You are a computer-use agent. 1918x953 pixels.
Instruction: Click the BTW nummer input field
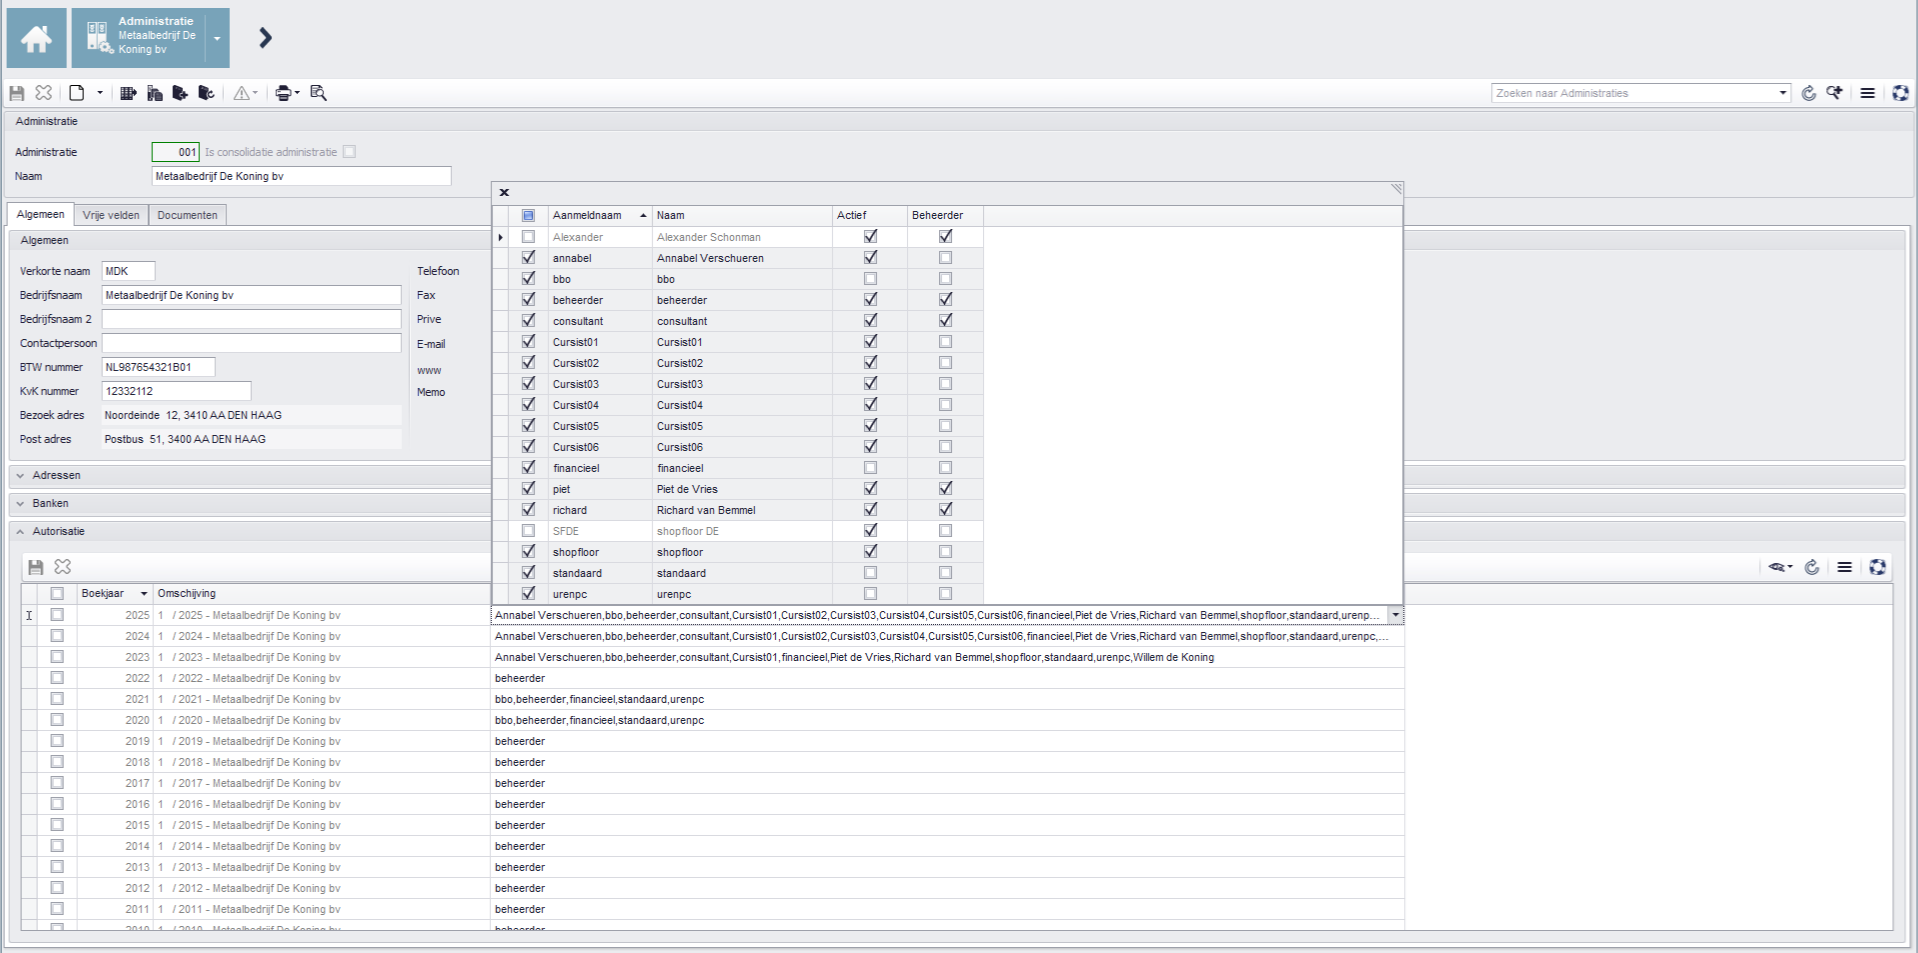coord(158,367)
